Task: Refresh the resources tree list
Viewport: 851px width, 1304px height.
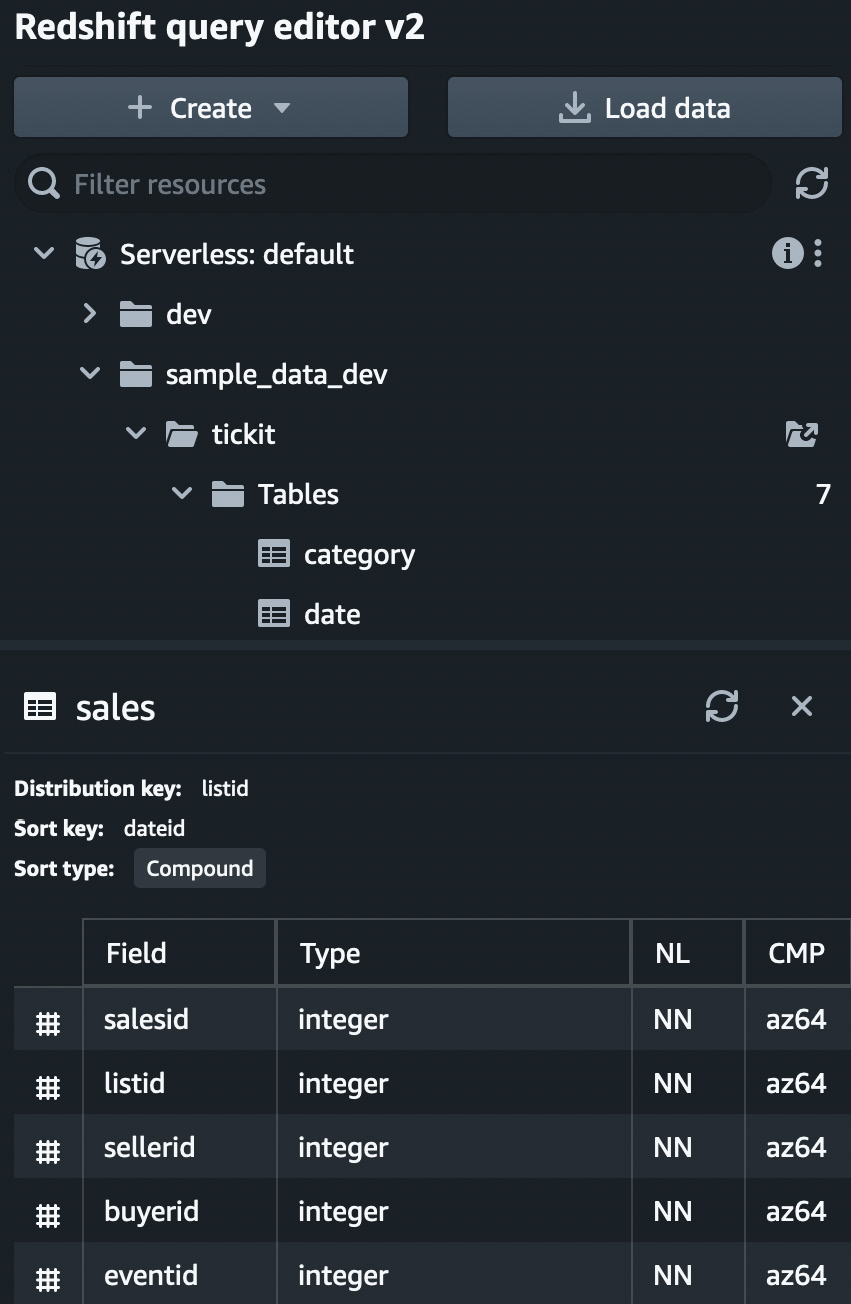Action: [x=811, y=184]
